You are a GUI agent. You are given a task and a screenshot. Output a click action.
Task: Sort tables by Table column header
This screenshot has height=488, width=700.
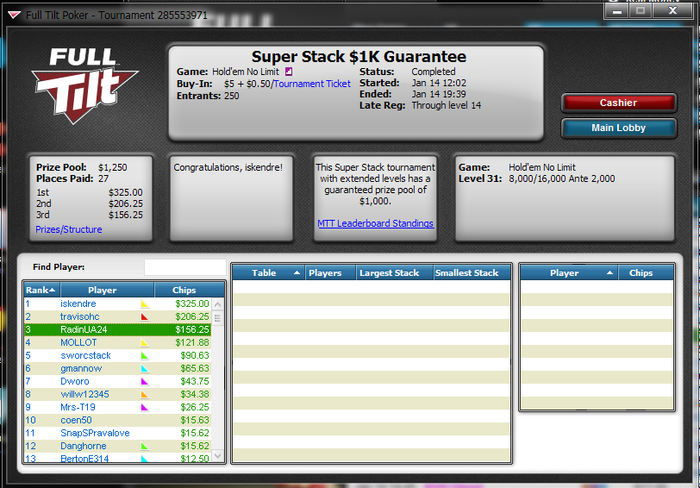269,273
